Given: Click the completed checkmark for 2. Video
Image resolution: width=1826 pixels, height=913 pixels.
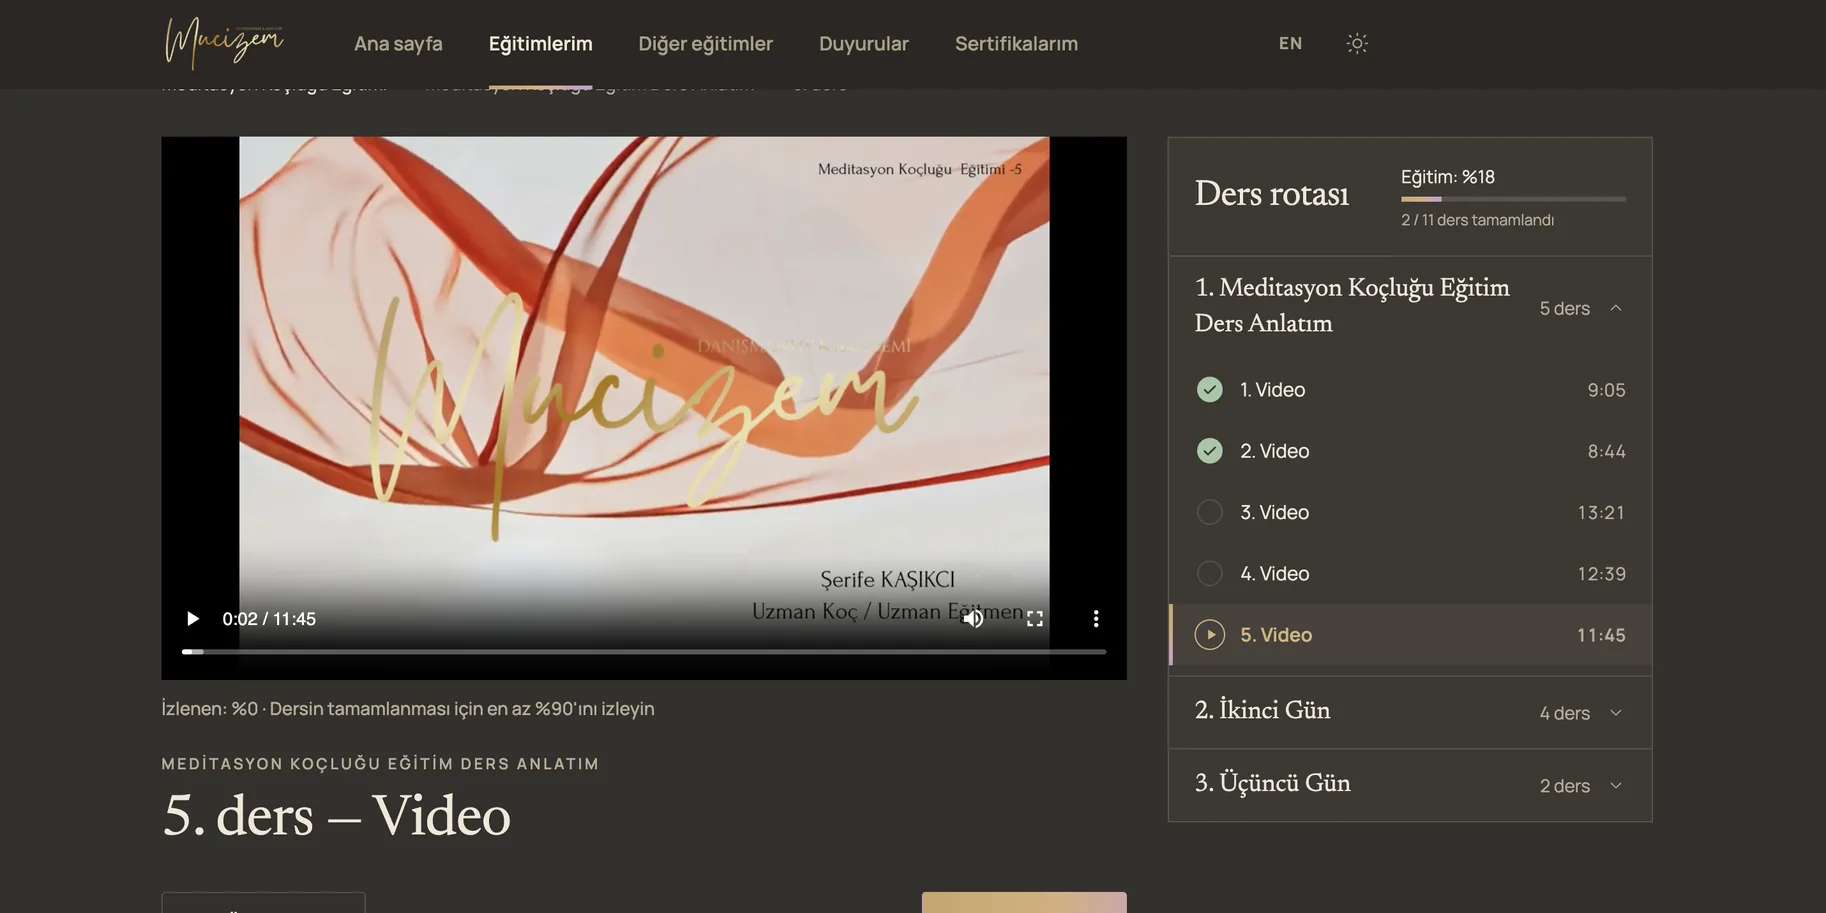Looking at the screenshot, I should pos(1210,451).
